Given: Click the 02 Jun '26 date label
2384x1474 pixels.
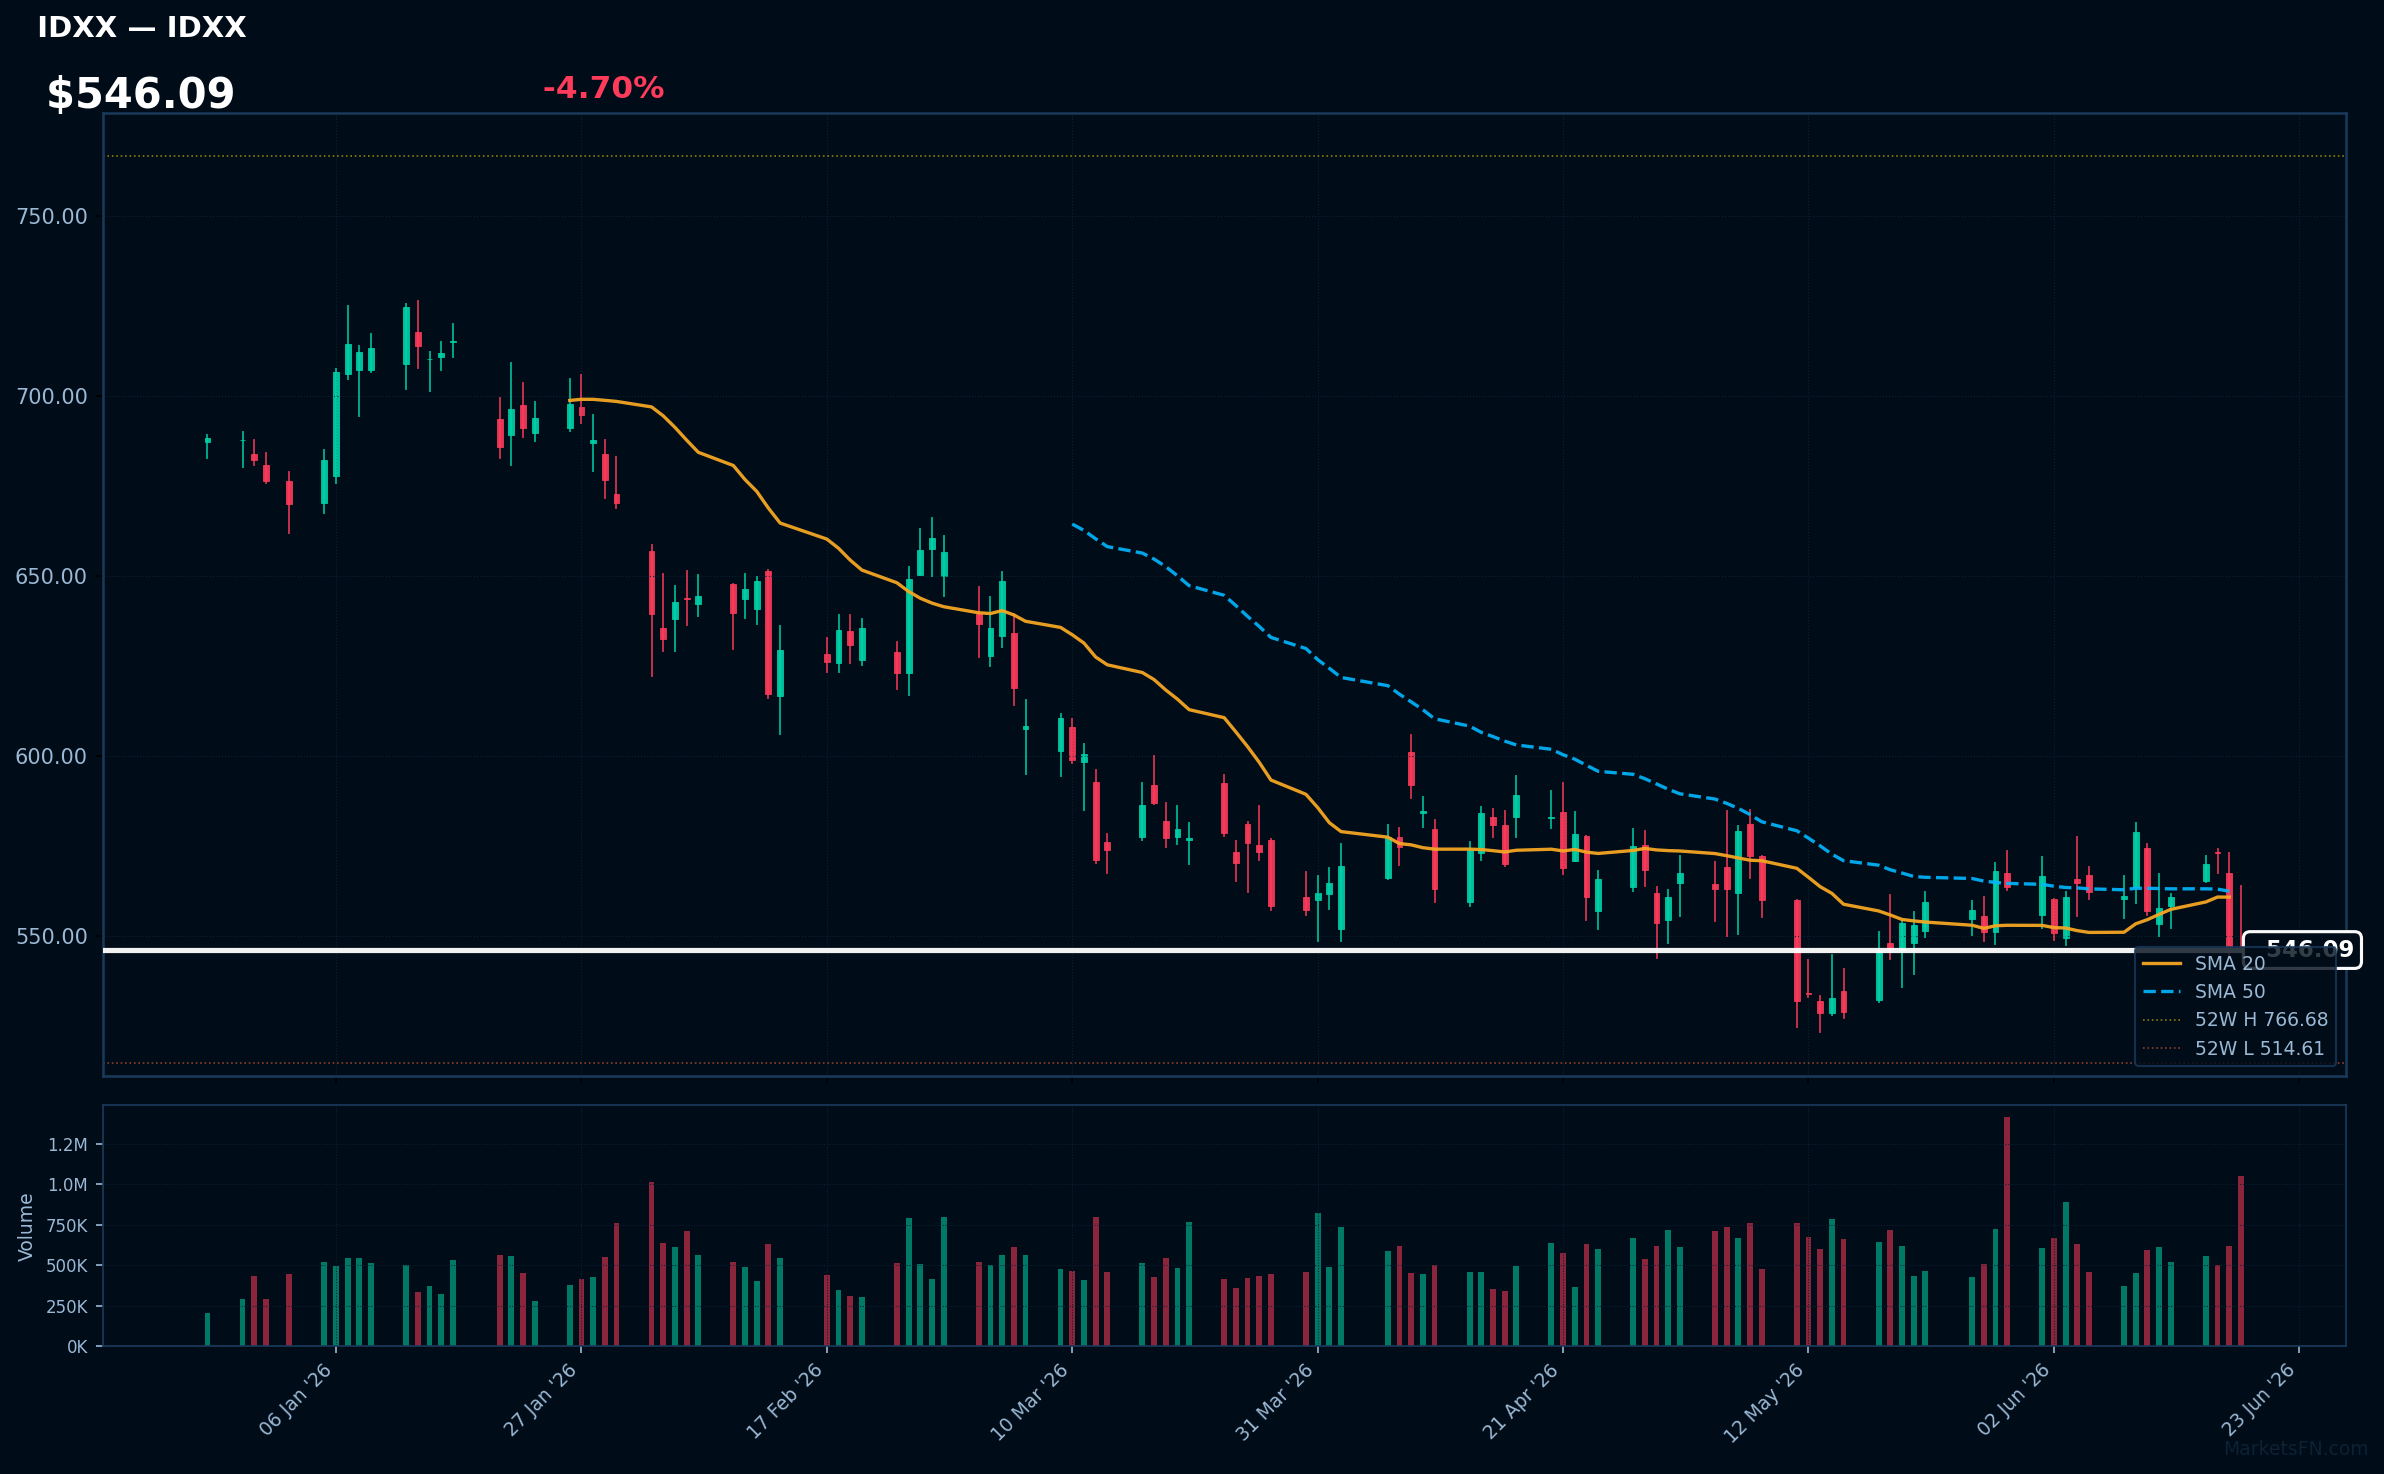Looking at the screenshot, I should coord(2014,1399).
